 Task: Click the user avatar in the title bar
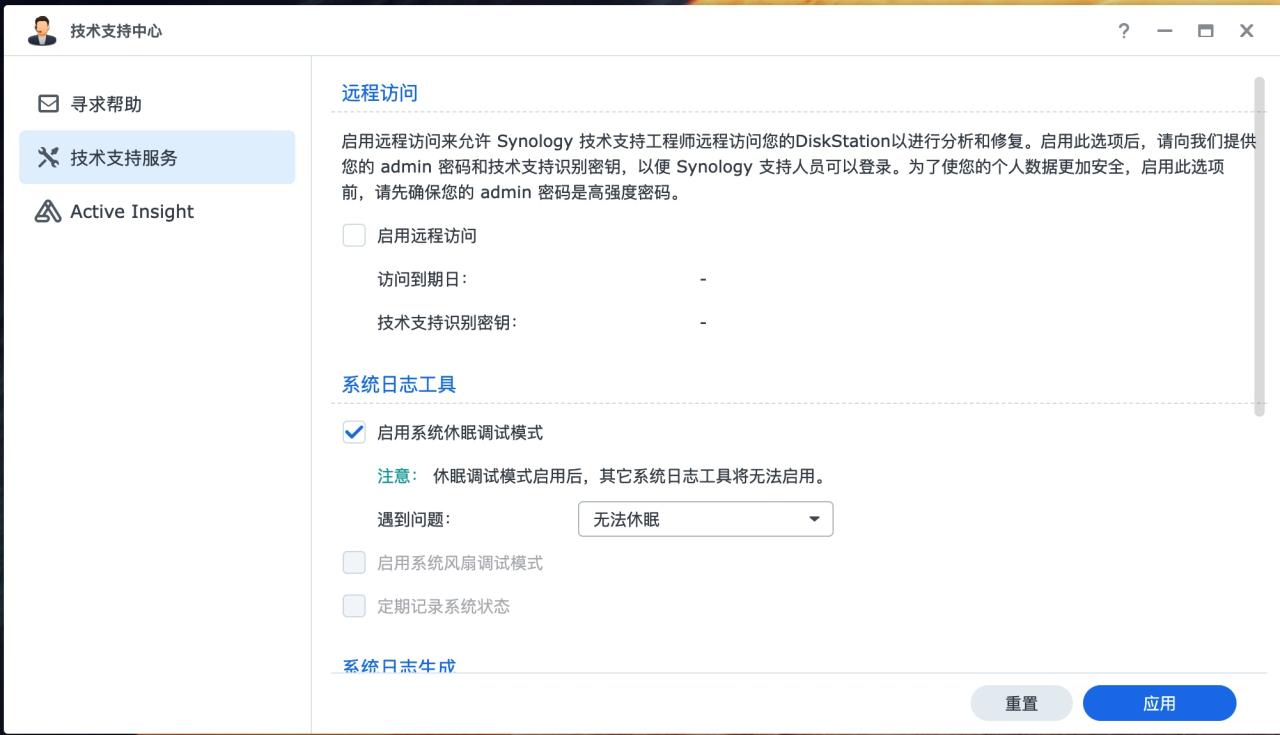point(41,29)
